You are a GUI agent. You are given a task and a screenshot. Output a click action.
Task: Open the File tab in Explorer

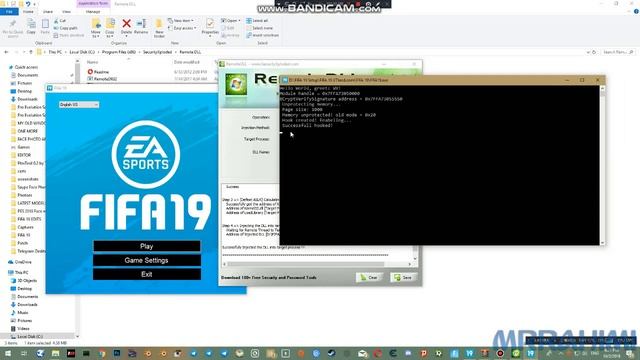[9, 11]
